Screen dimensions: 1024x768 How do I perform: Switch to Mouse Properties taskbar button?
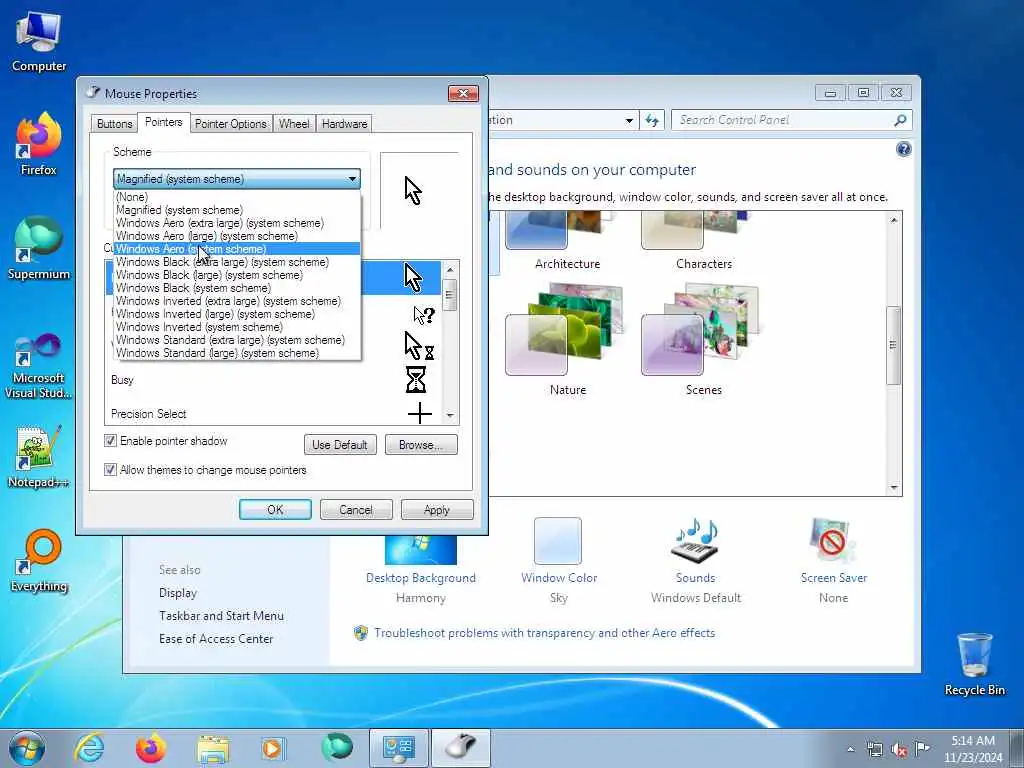pyautogui.click(x=460, y=748)
